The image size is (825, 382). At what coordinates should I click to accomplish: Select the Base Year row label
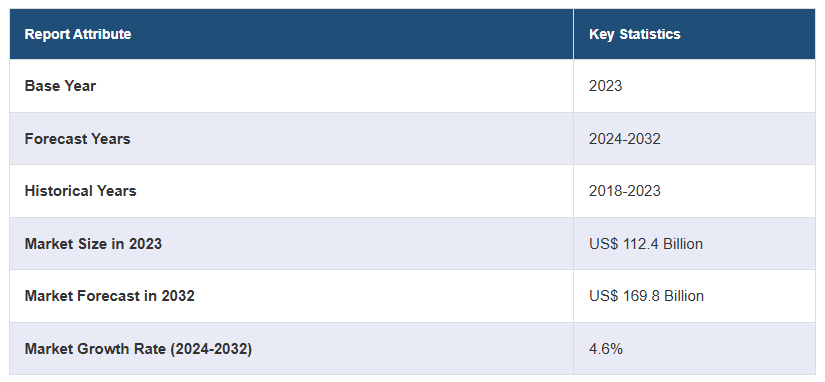(x=60, y=86)
